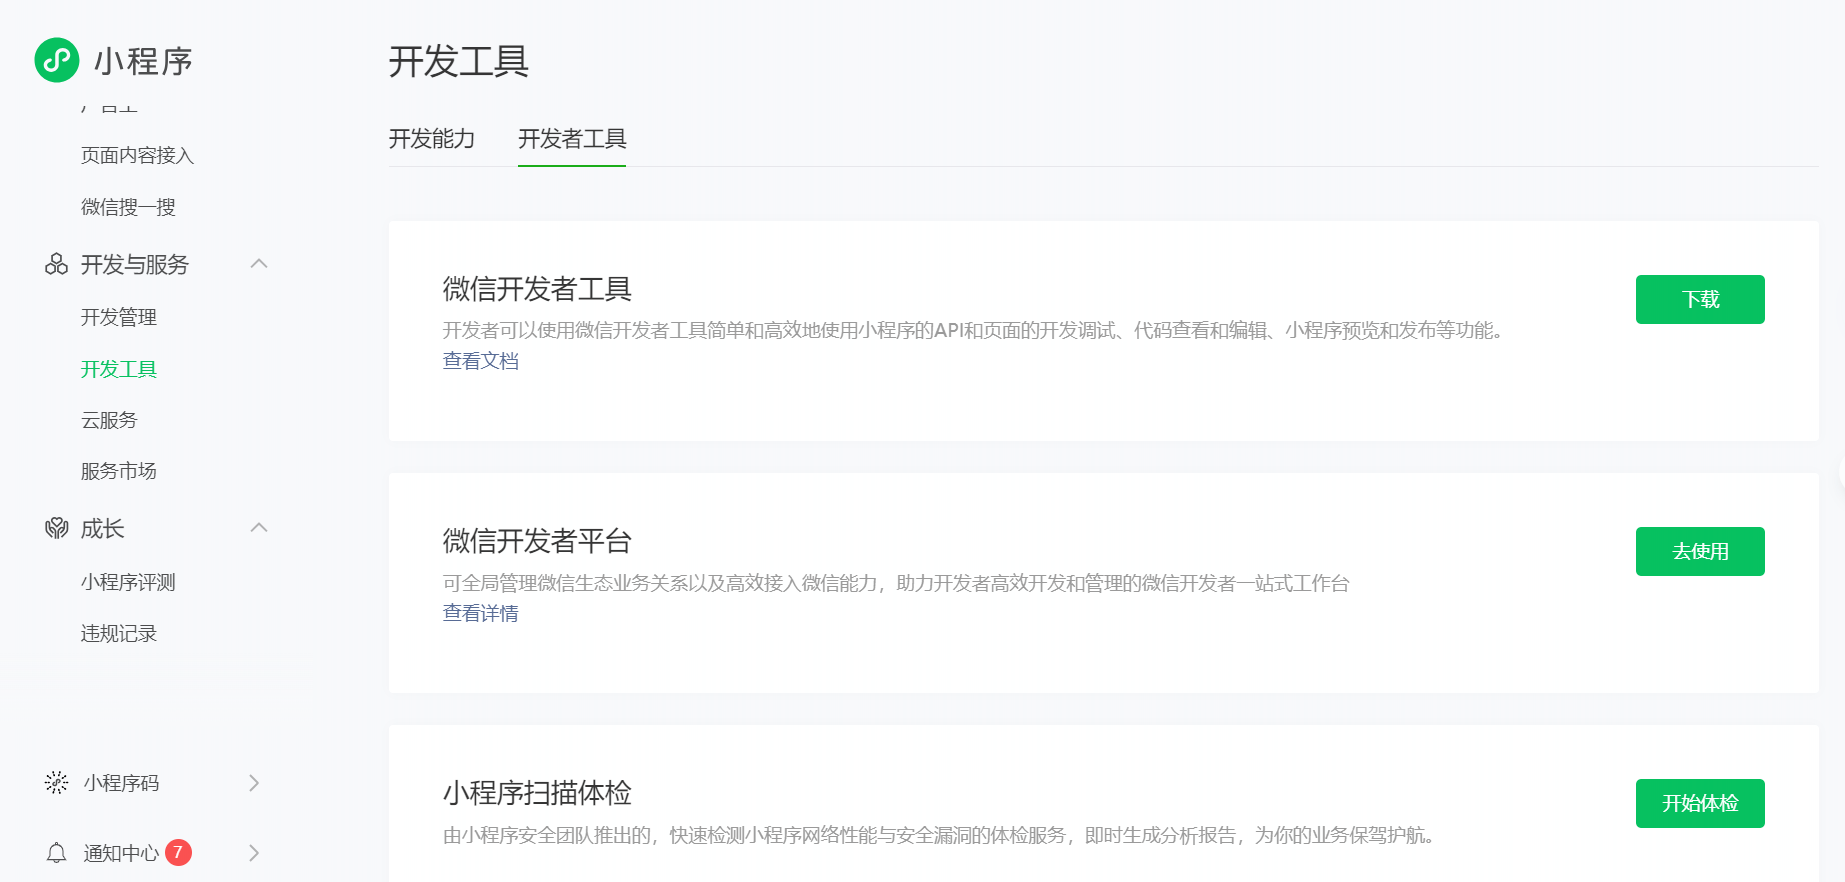
Task: Click the 开发与服务 section label
Action: tap(135, 264)
